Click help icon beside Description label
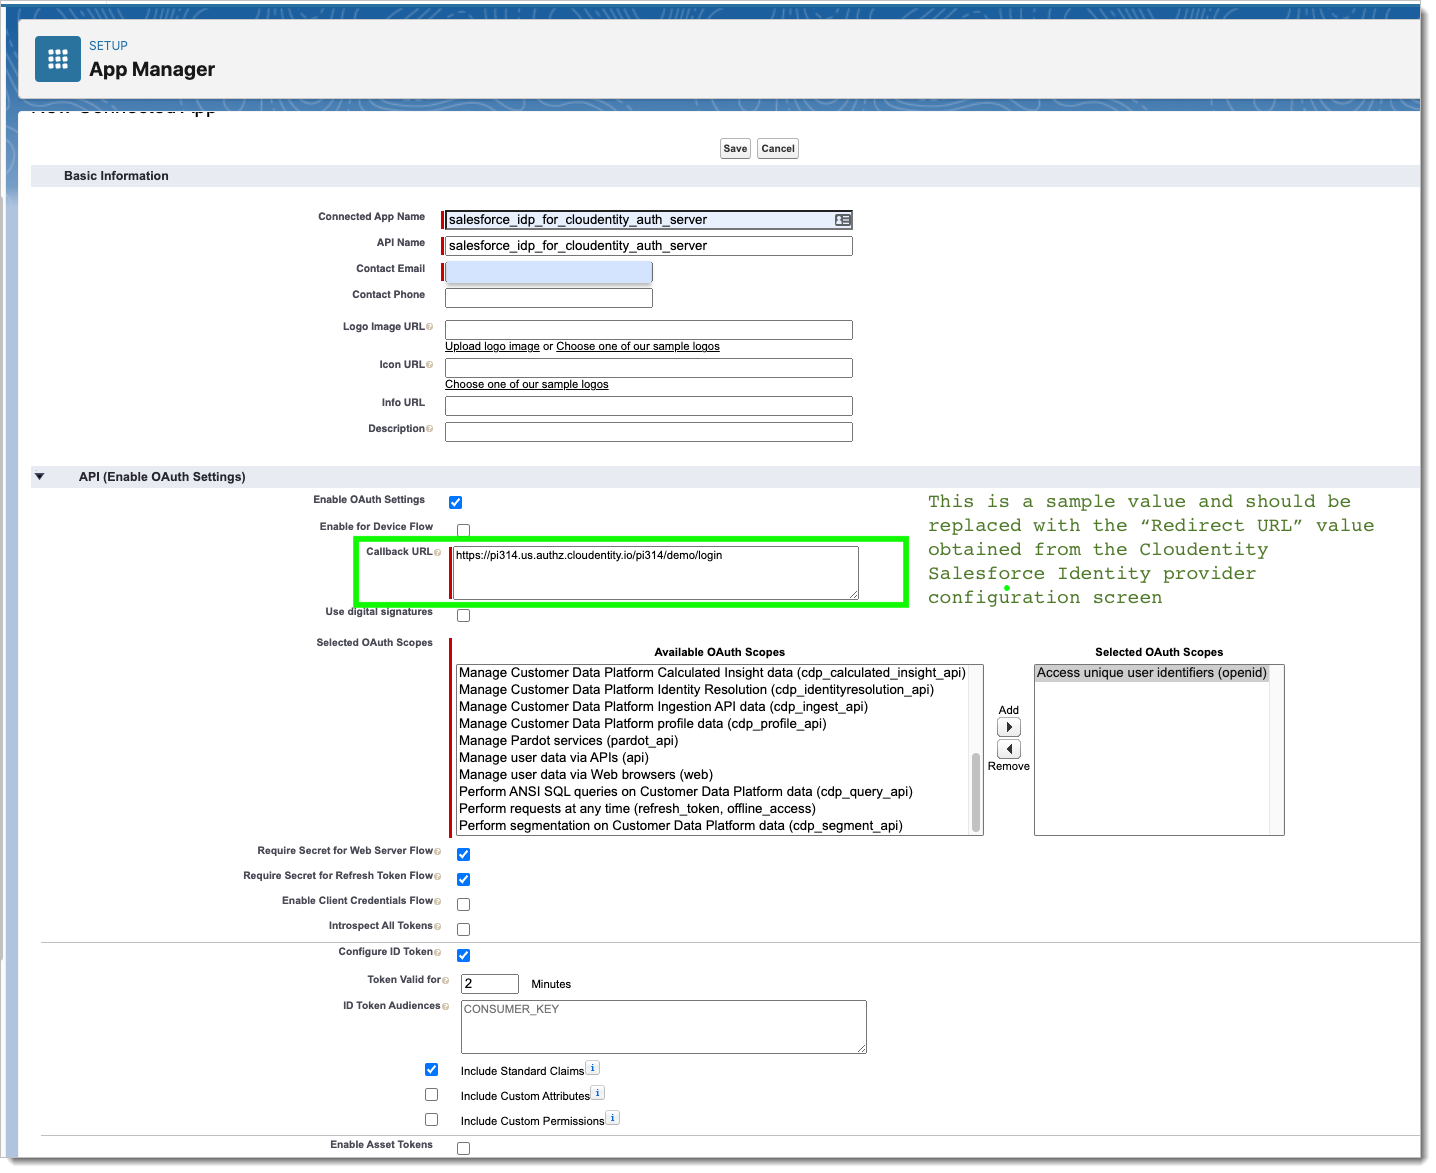 pyautogui.click(x=430, y=429)
